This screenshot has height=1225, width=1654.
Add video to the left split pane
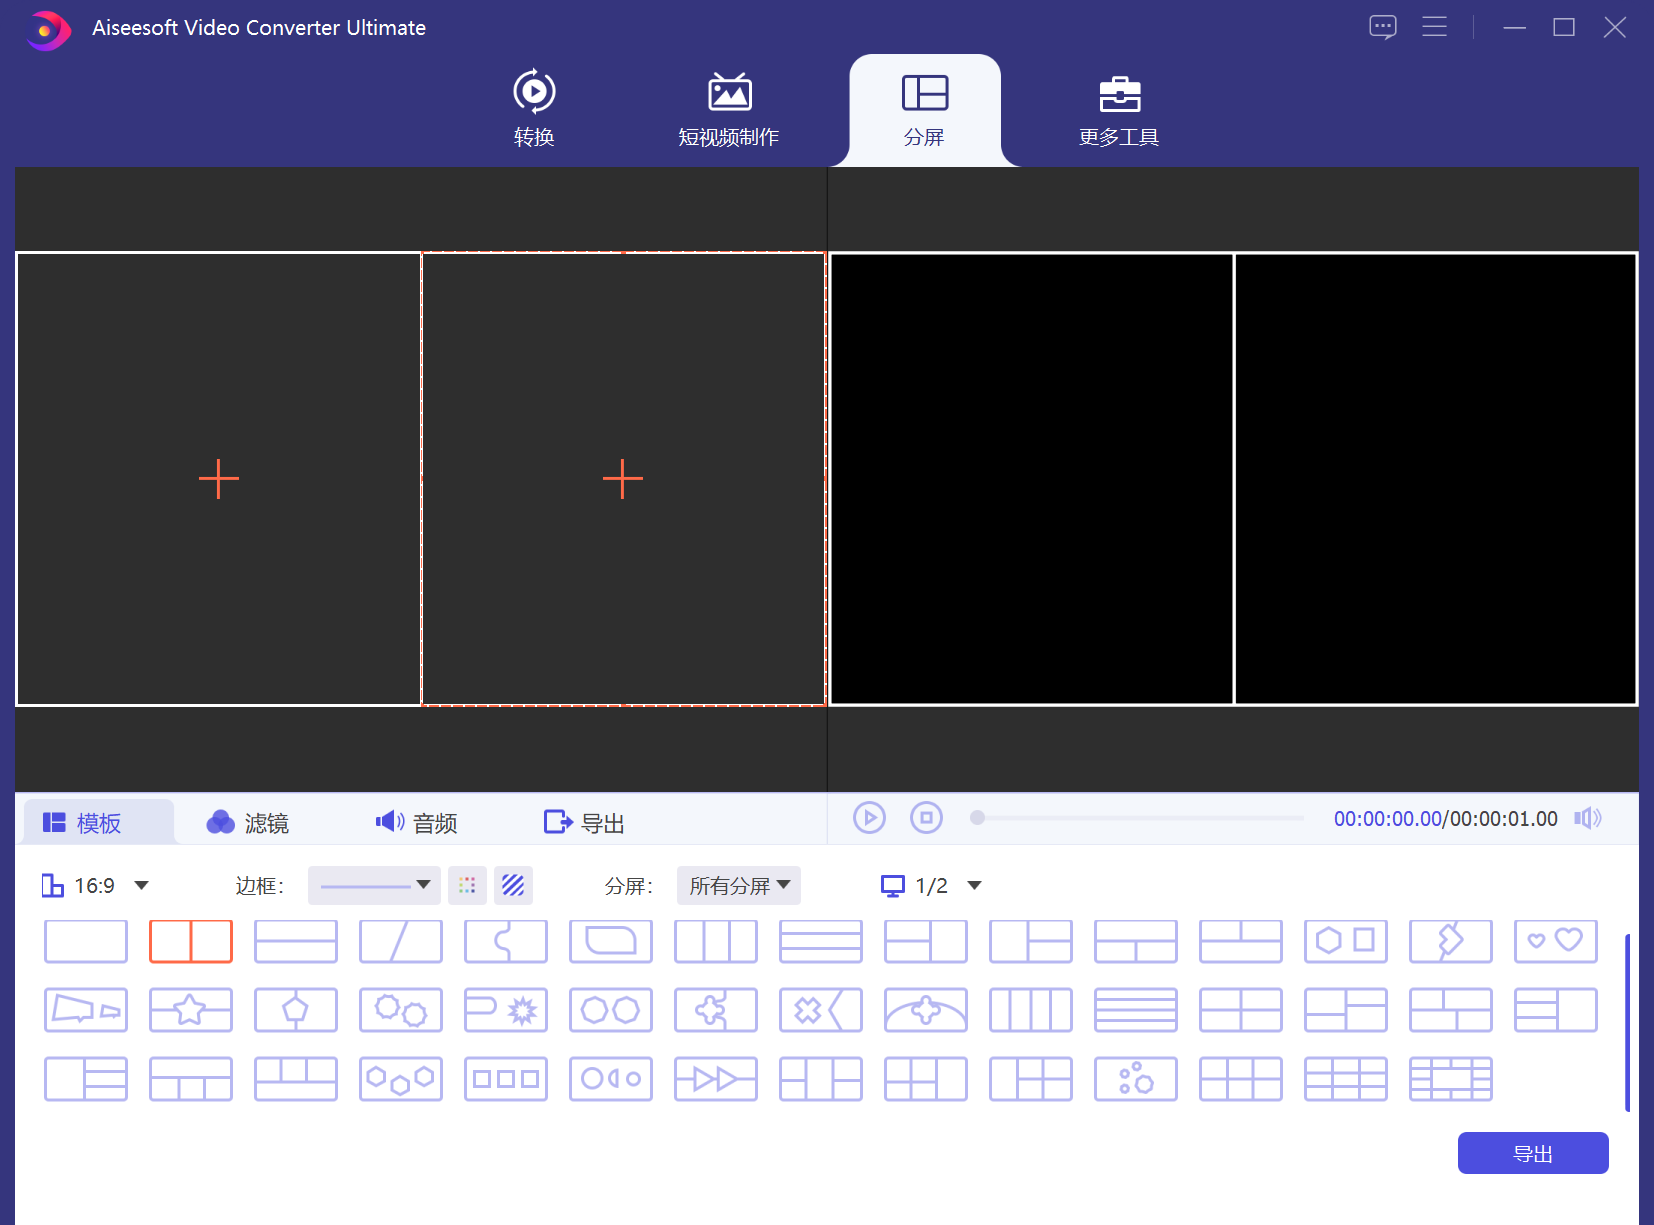click(x=219, y=479)
